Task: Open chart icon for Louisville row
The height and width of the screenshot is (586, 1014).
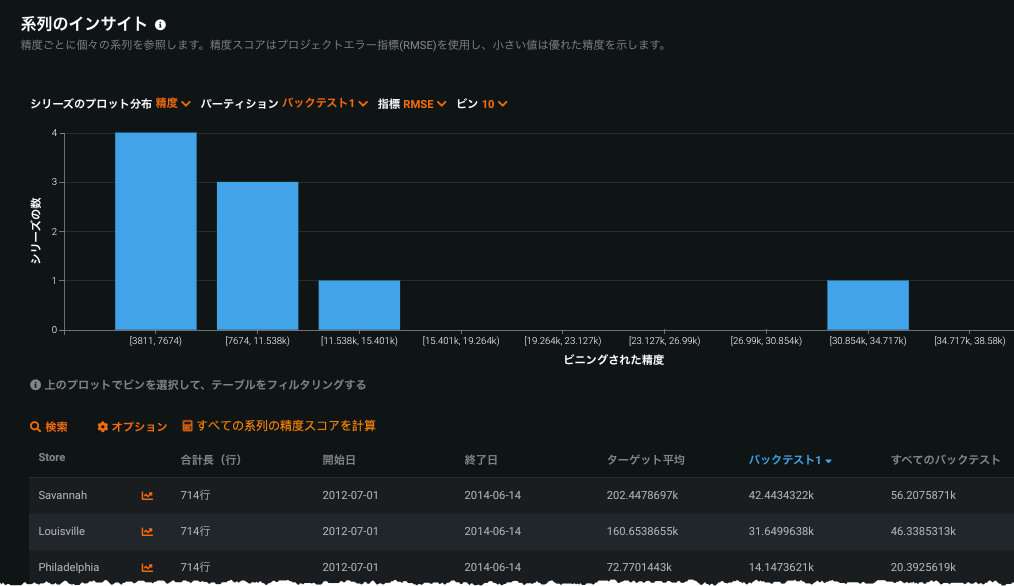Action: point(147,532)
